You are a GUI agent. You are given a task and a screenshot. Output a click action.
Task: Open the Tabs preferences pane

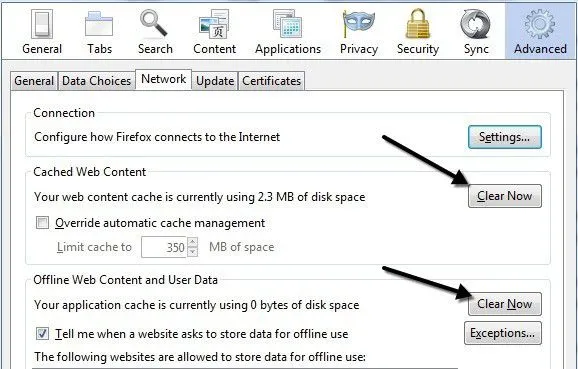(99, 31)
